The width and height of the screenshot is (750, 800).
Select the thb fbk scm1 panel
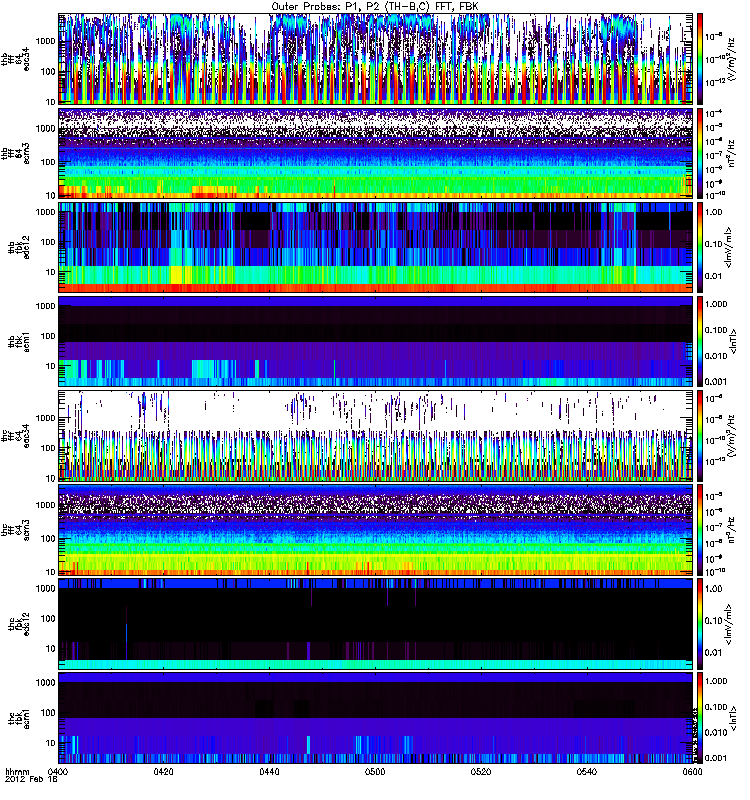[x=375, y=341]
